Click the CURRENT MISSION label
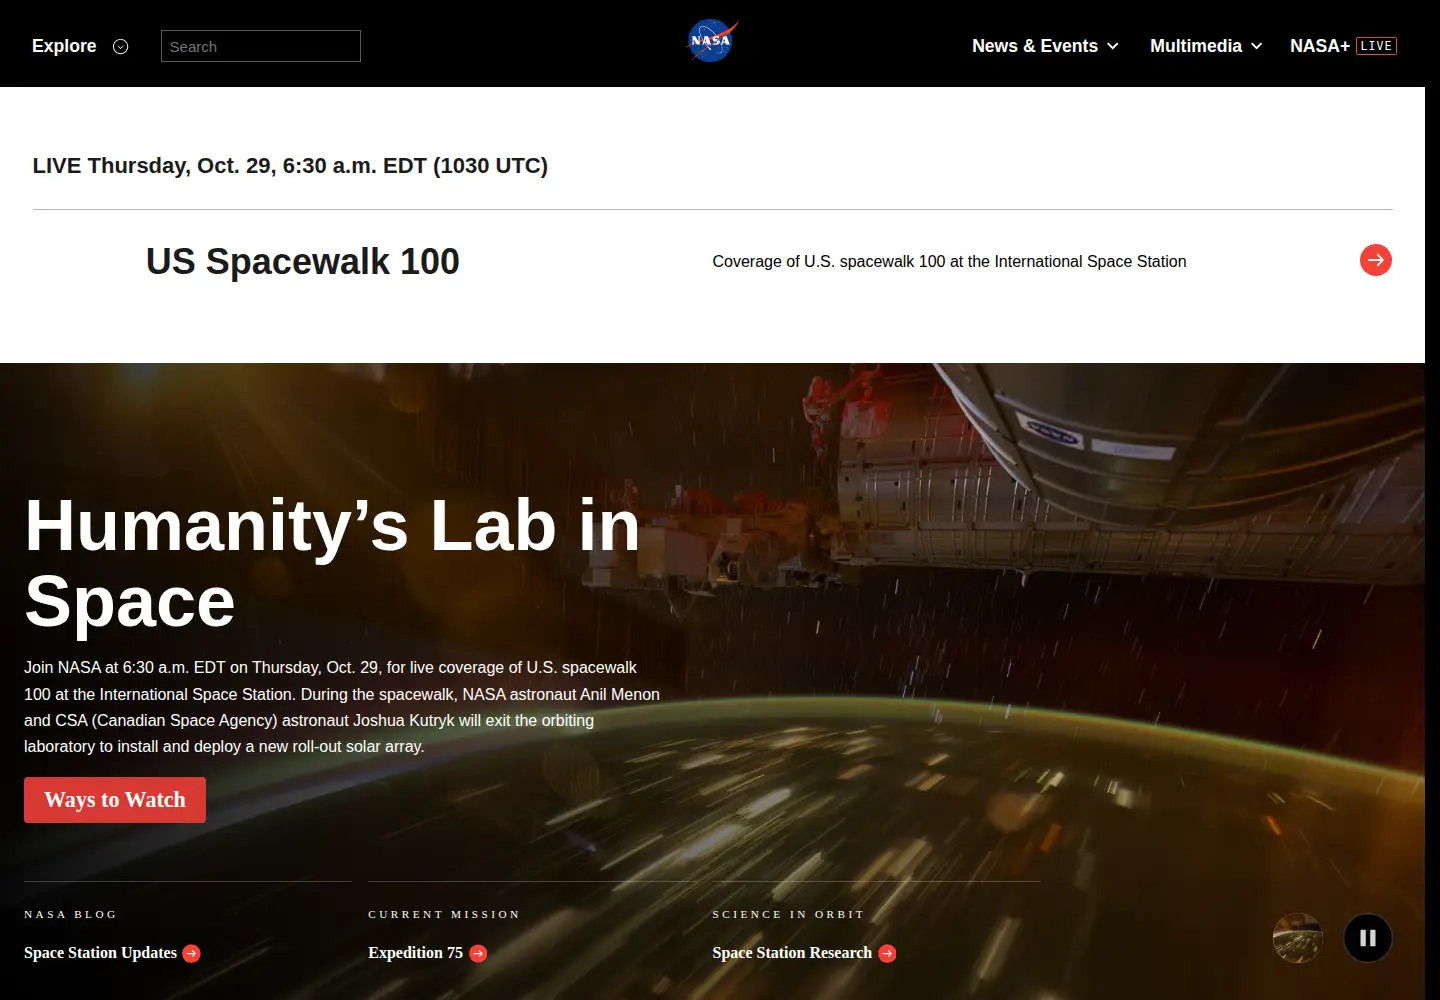The height and width of the screenshot is (1000, 1440). 444,914
